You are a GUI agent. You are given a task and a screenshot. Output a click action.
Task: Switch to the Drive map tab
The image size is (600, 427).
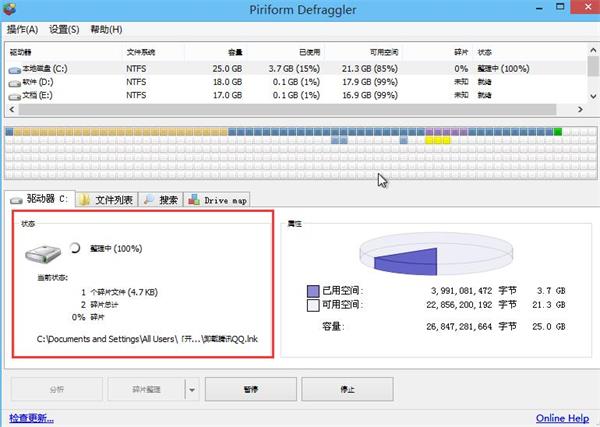click(217, 200)
